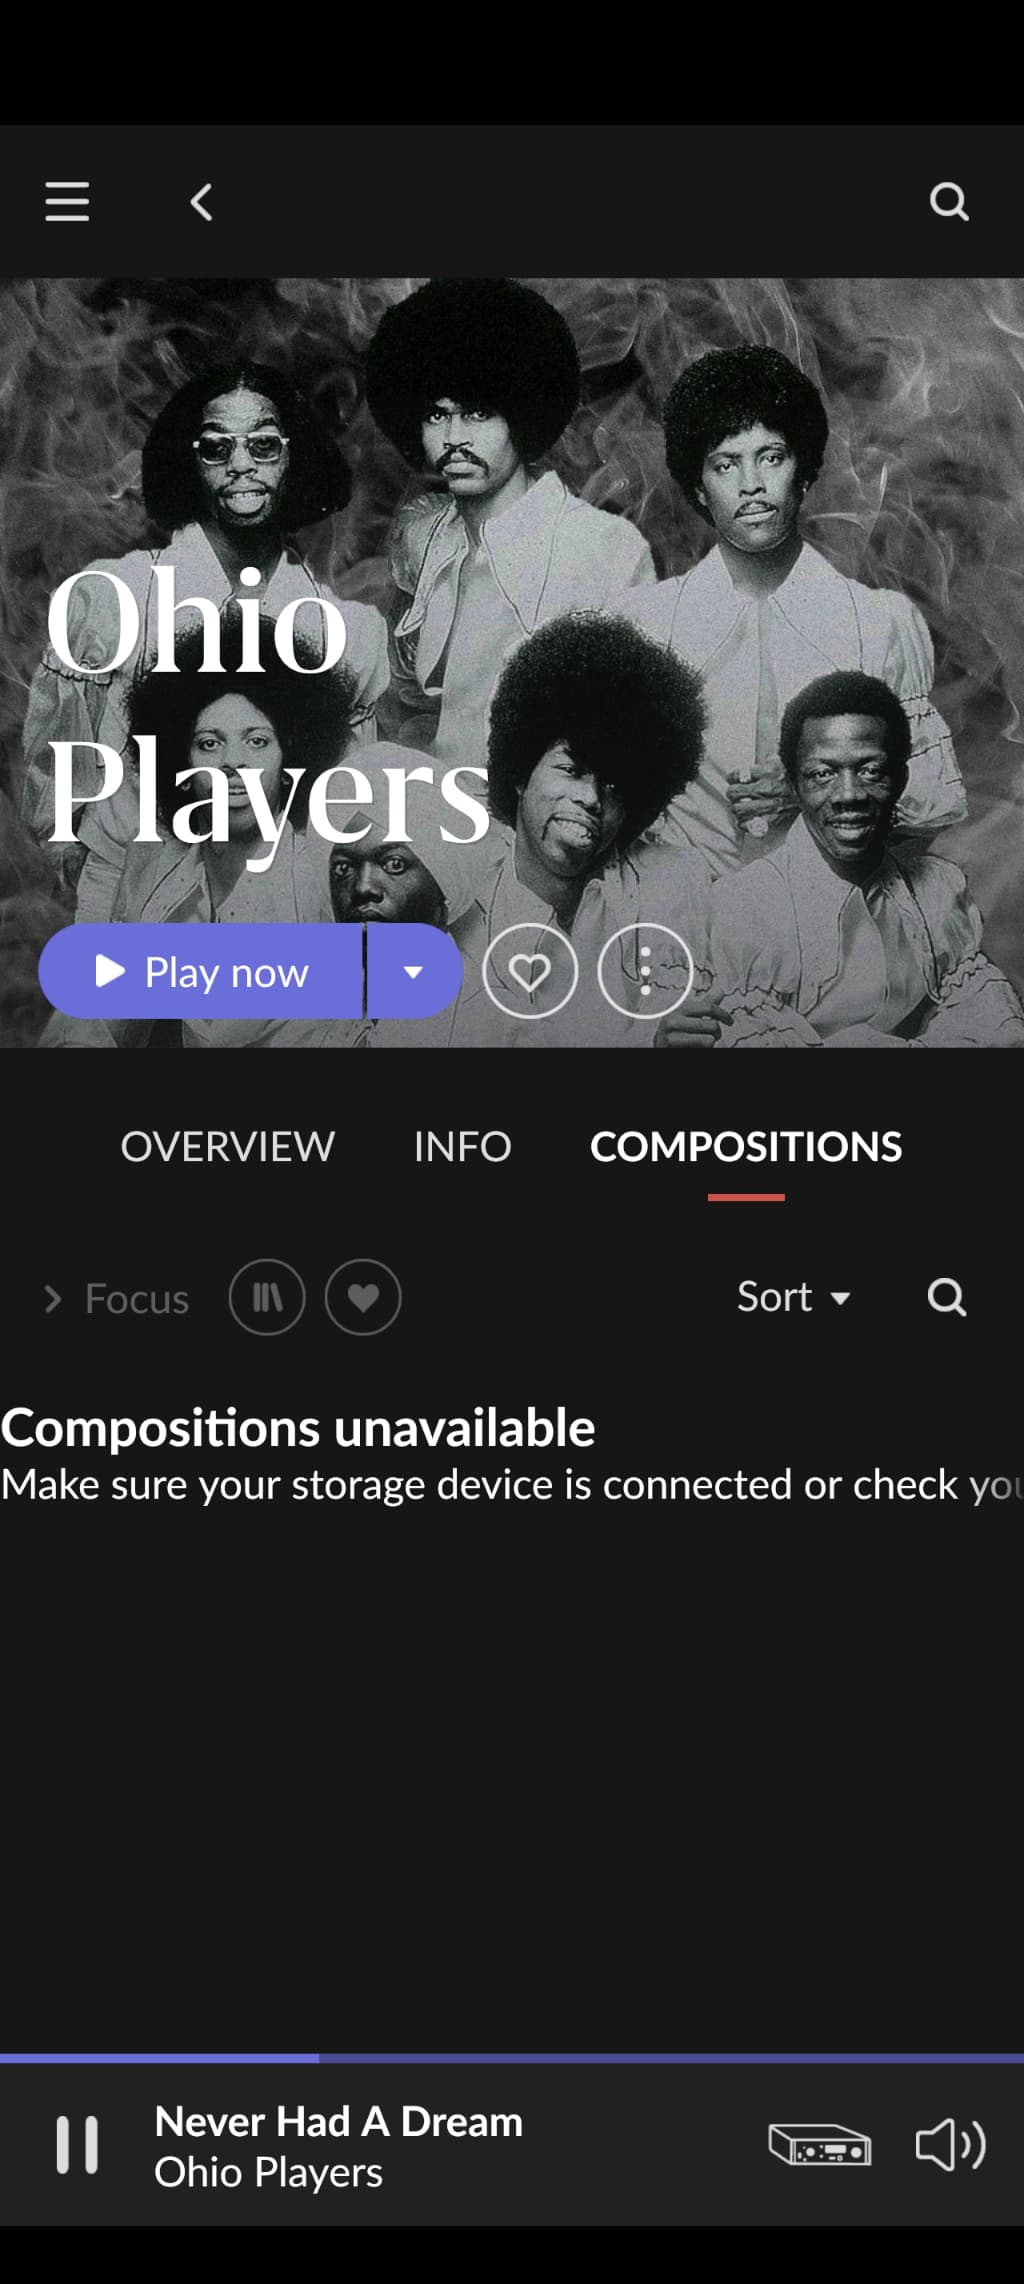
Task: Select the COMPOSITIONS tab
Action: tap(746, 1146)
